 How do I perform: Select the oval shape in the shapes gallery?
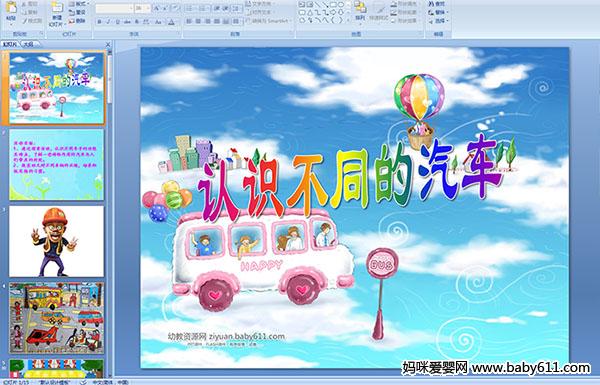click(340, 5)
